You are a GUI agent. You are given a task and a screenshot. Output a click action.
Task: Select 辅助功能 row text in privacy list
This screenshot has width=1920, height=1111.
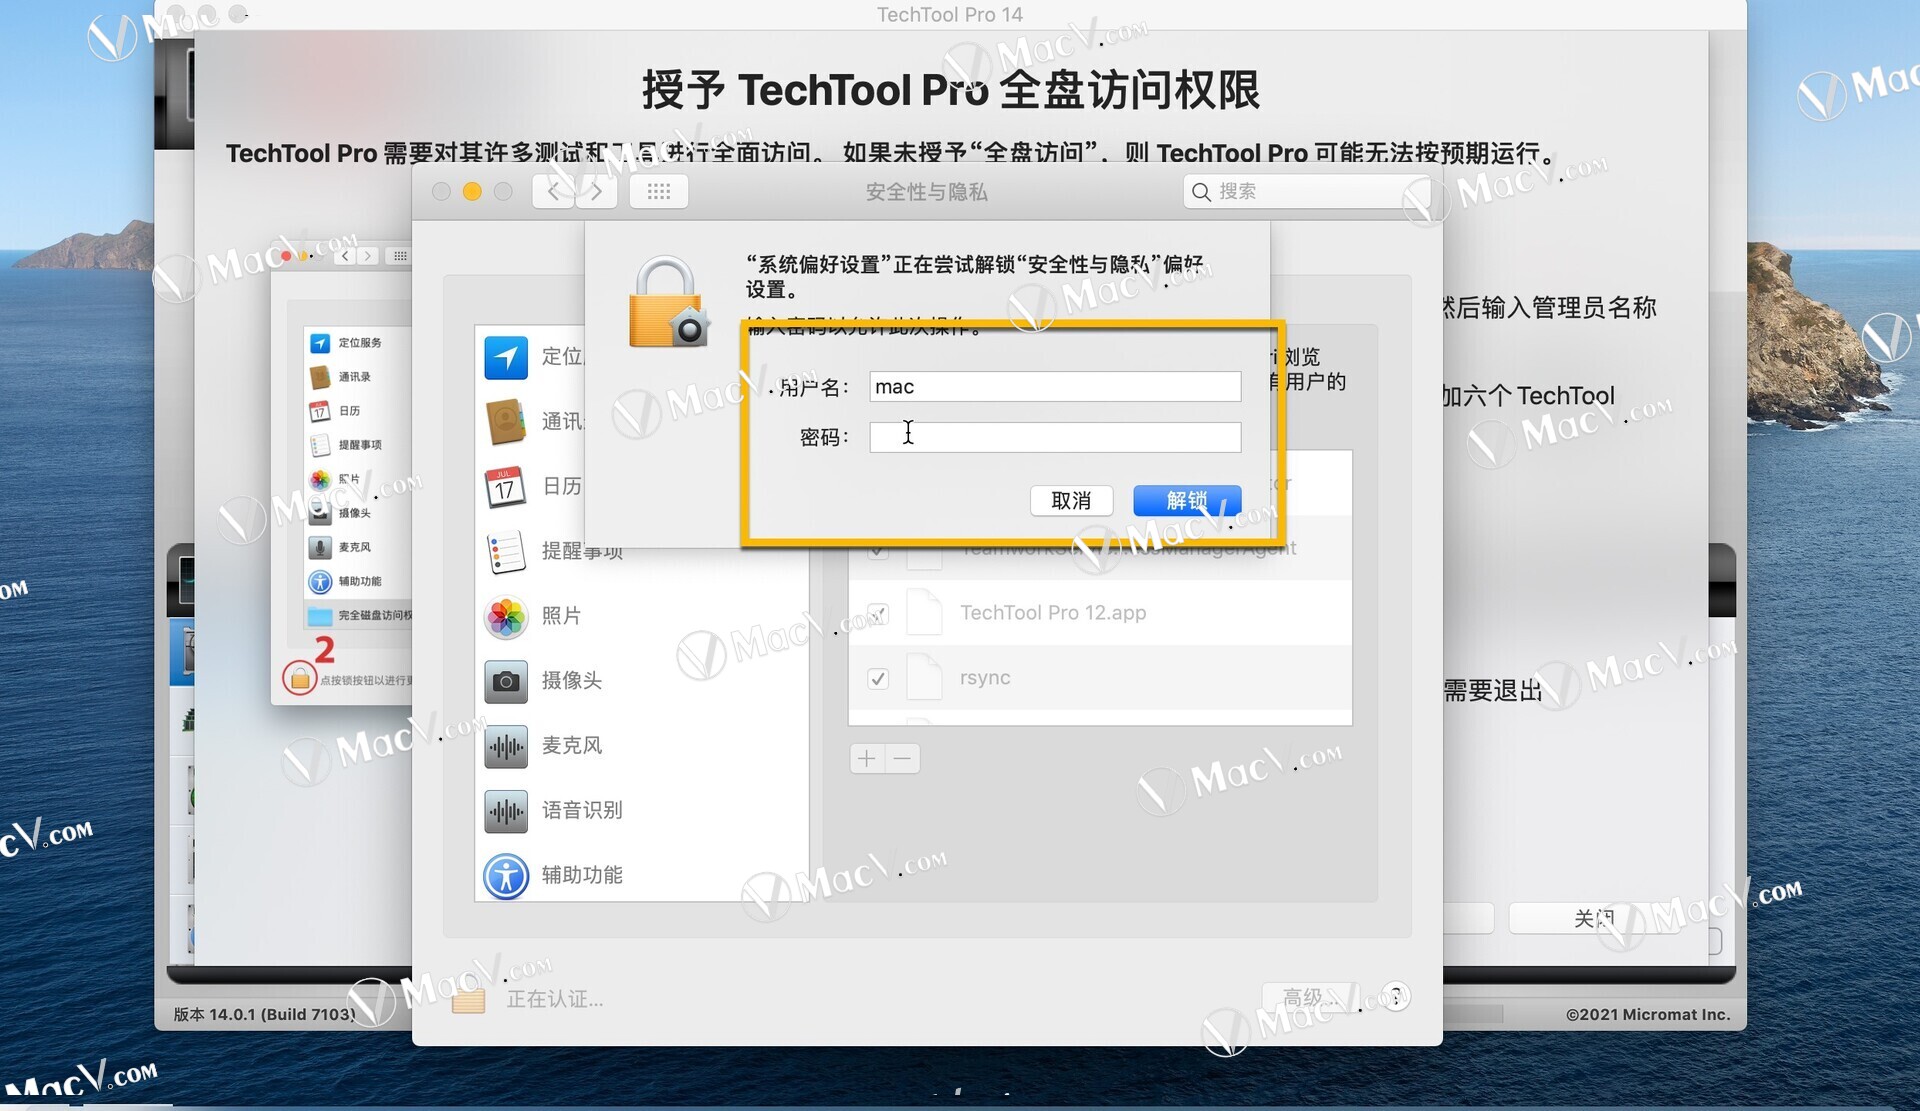[582, 876]
